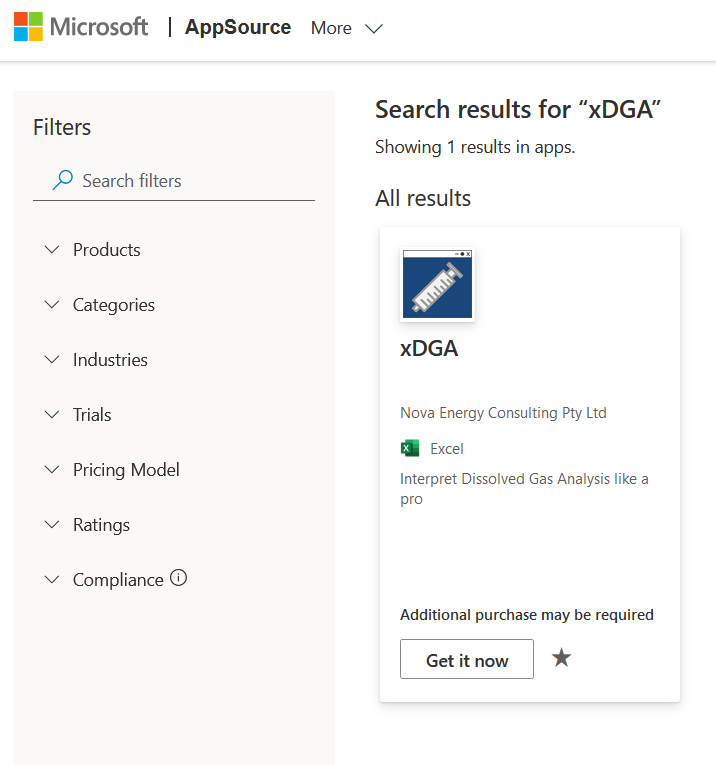Click the Microsoft logo

(x=28, y=27)
